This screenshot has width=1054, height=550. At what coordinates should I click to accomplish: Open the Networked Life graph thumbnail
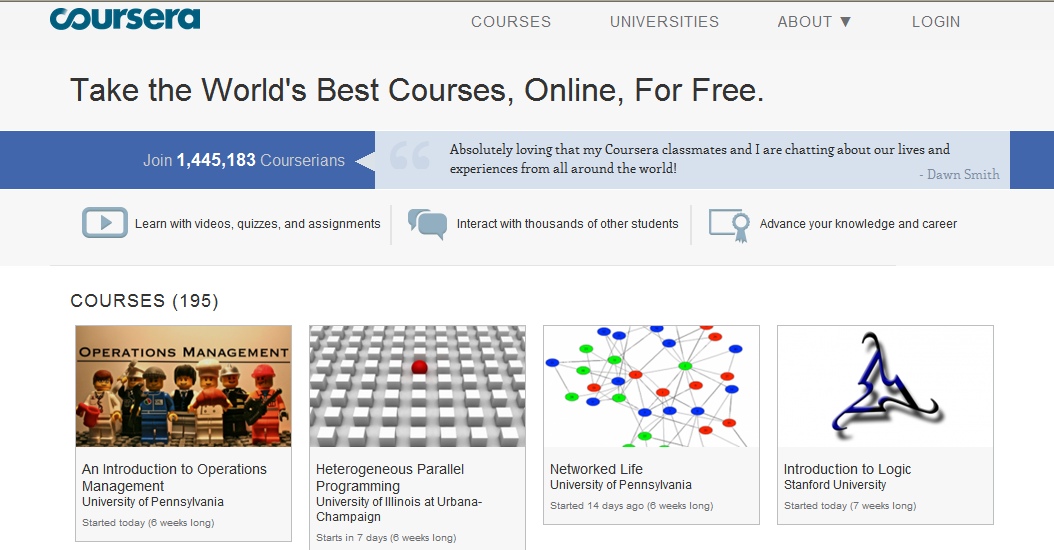(651, 386)
